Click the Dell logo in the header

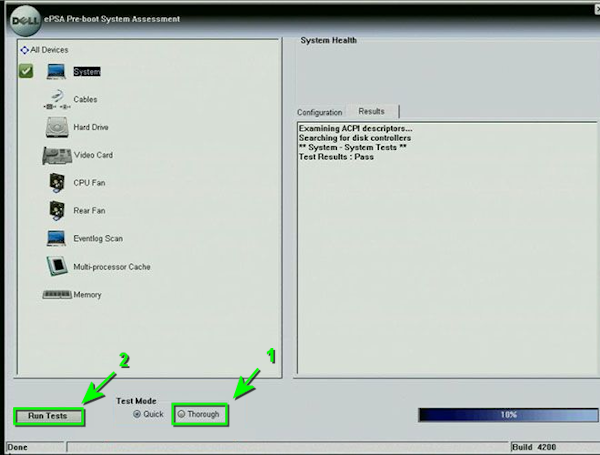coord(25,21)
